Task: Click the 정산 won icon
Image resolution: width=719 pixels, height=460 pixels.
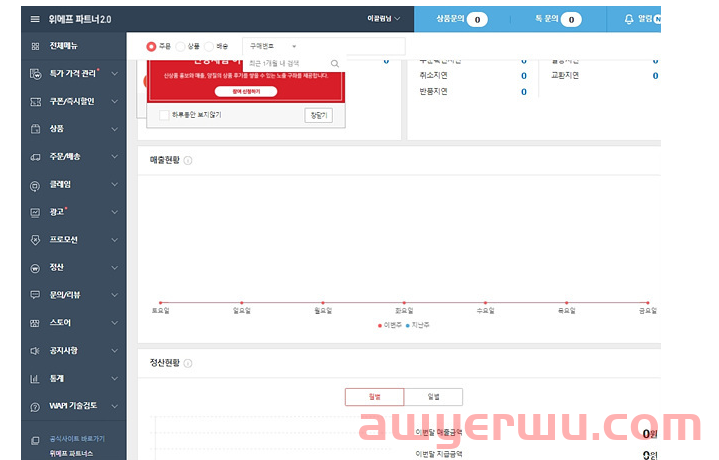Action: coord(35,268)
